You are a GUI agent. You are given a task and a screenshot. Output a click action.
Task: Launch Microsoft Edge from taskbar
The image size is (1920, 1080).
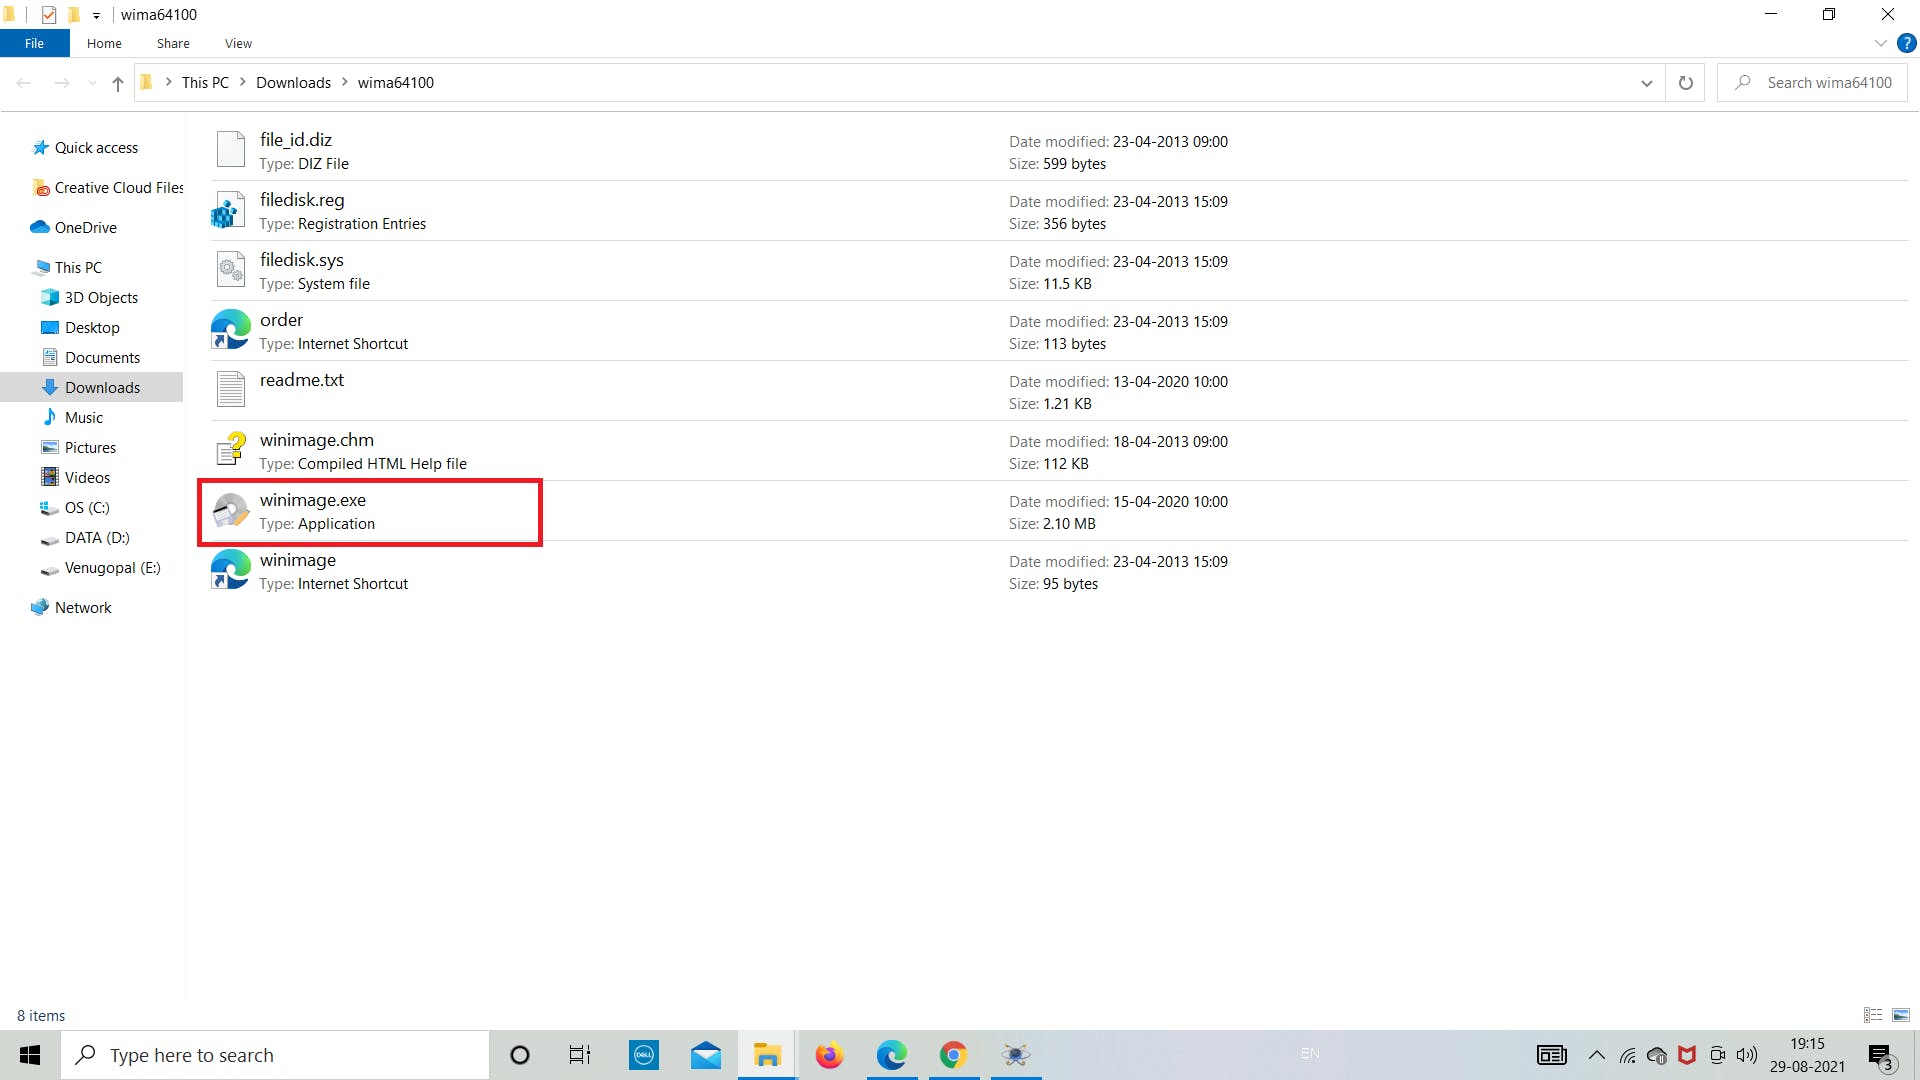891,1055
